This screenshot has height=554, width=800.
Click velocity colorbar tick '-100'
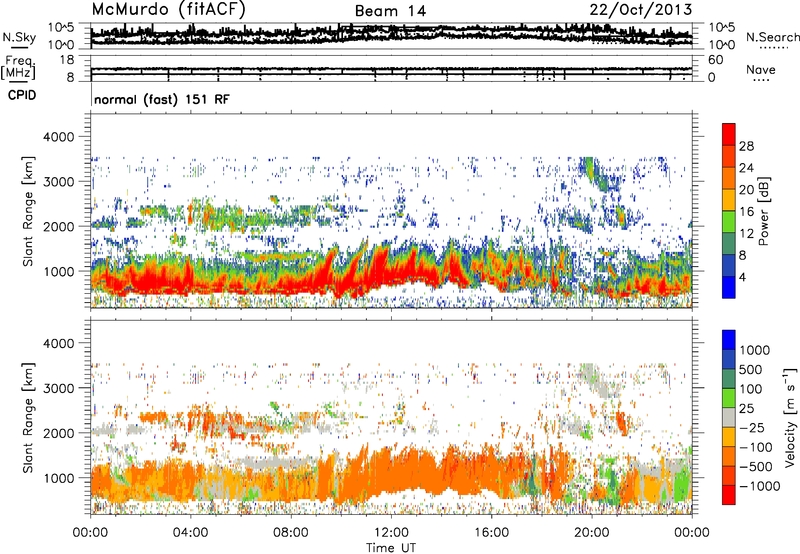[x=756, y=447]
